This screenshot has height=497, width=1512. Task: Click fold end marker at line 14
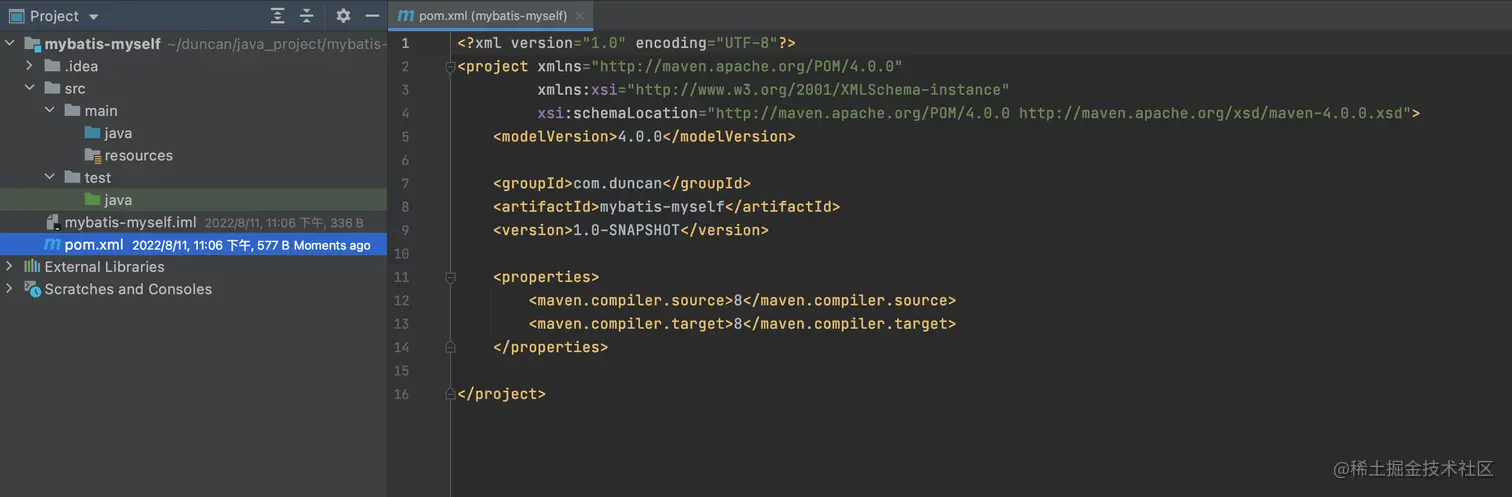coord(450,347)
